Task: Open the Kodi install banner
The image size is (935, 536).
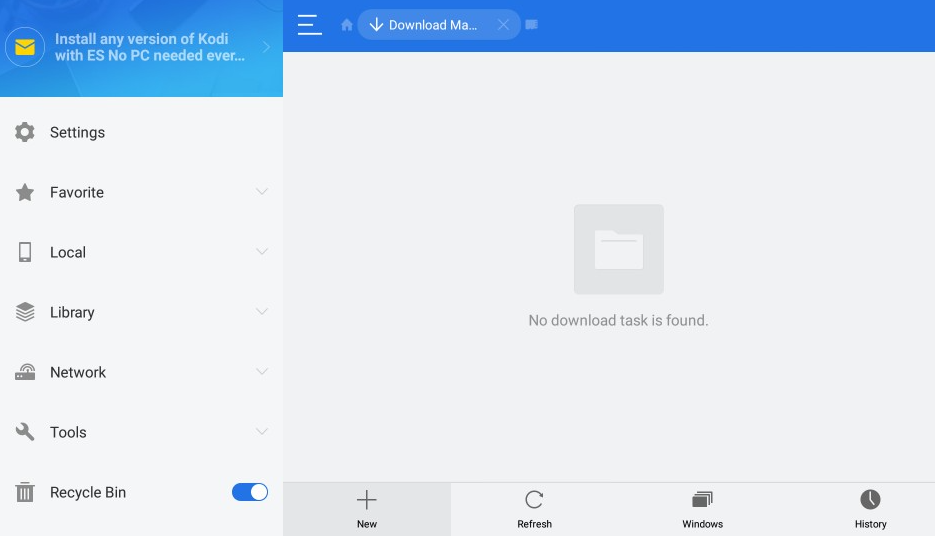Action: (150, 47)
